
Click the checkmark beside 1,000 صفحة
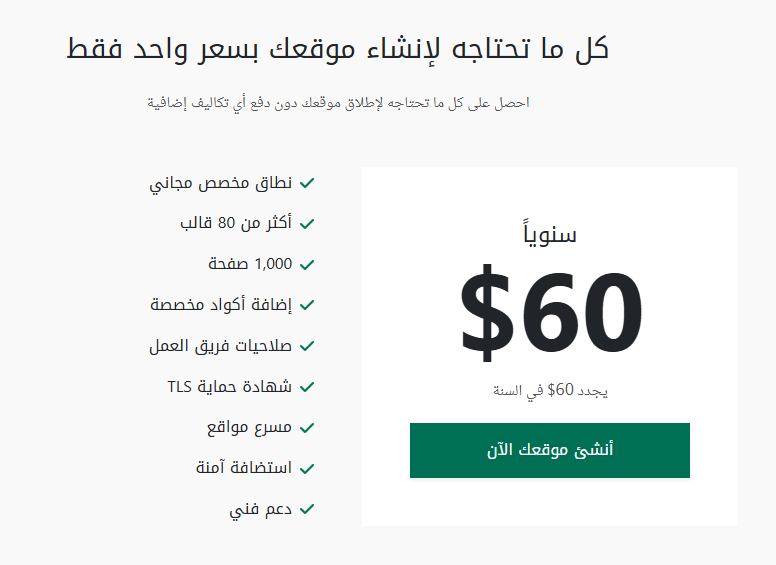[x=307, y=265]
